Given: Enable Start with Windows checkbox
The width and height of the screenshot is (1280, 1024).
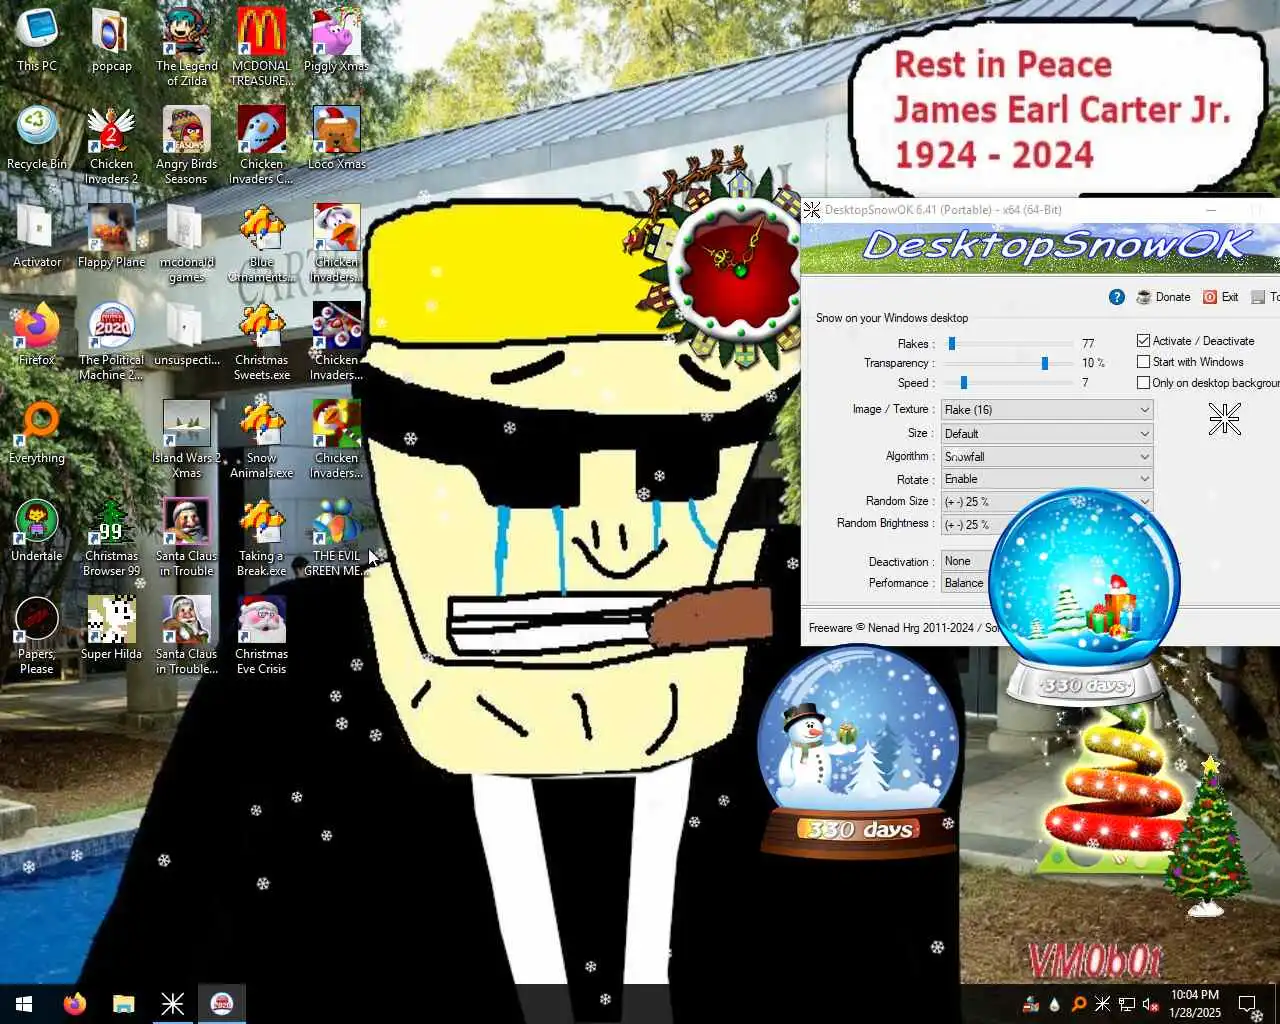Looking at the screenshot, I should coord(1144,362).
